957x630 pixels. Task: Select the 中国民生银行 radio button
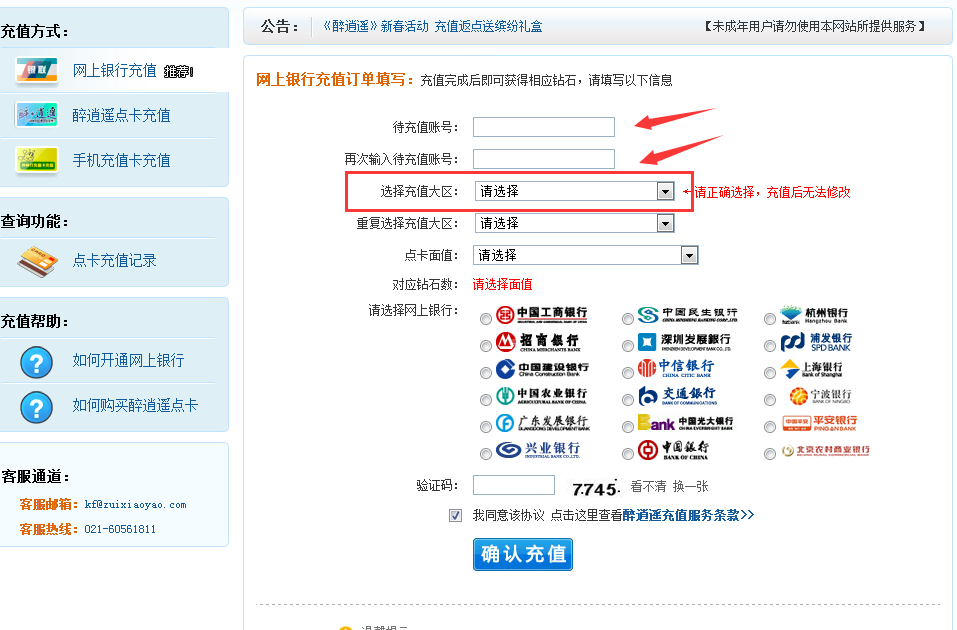point(627,319)
